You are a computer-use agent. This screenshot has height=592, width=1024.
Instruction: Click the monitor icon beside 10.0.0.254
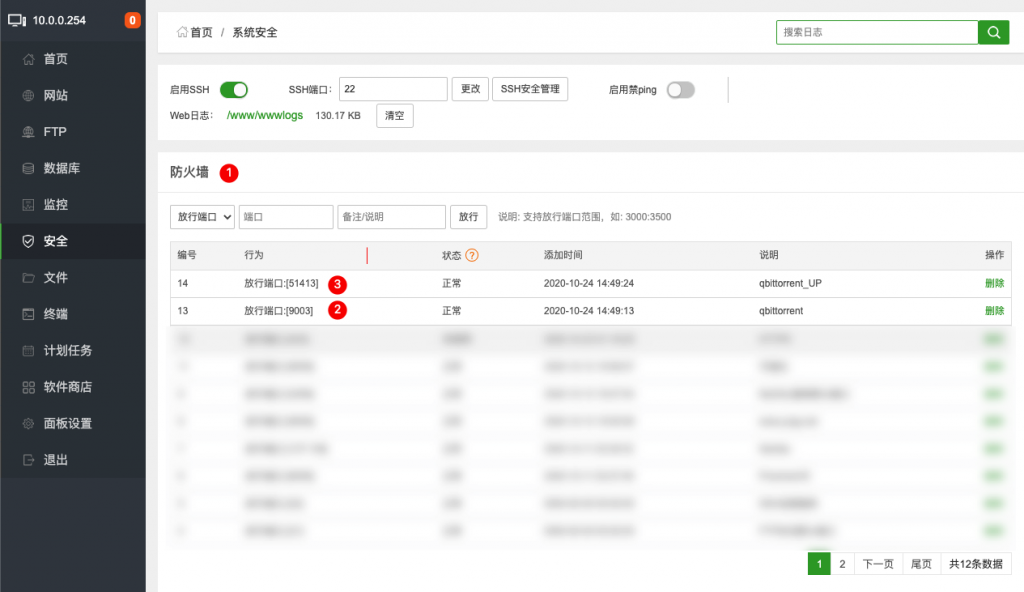coord(17,20)
